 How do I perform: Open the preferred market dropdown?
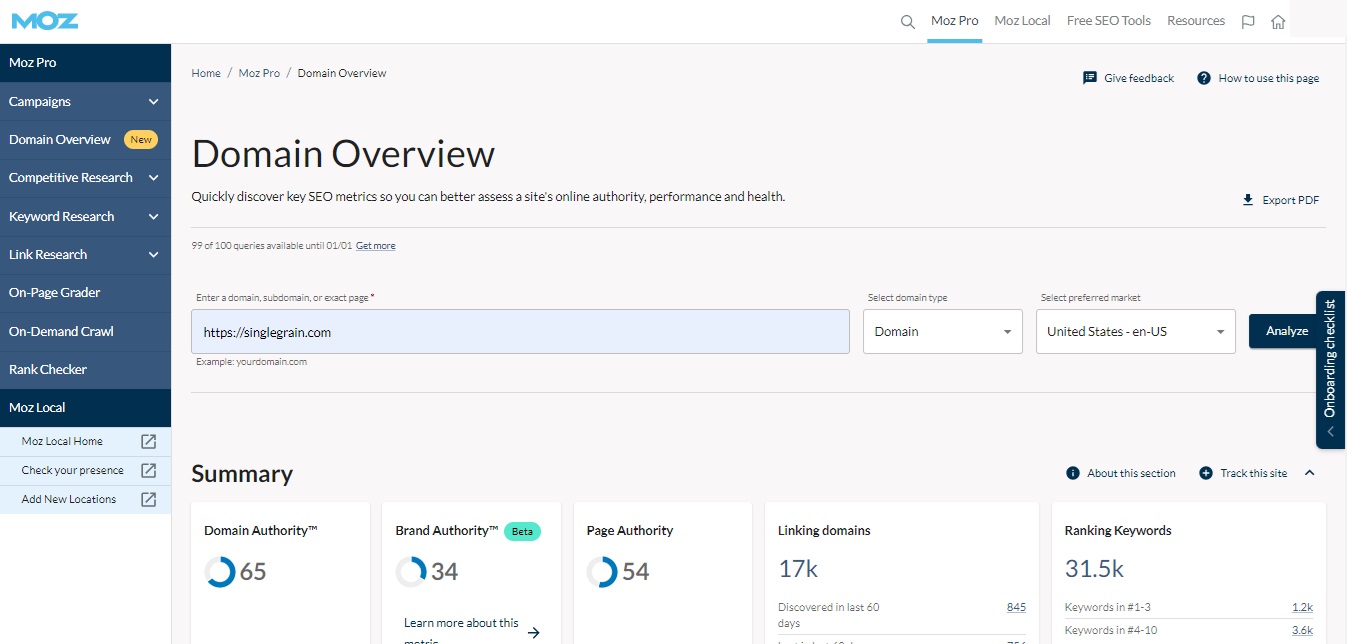(1135, 331)
